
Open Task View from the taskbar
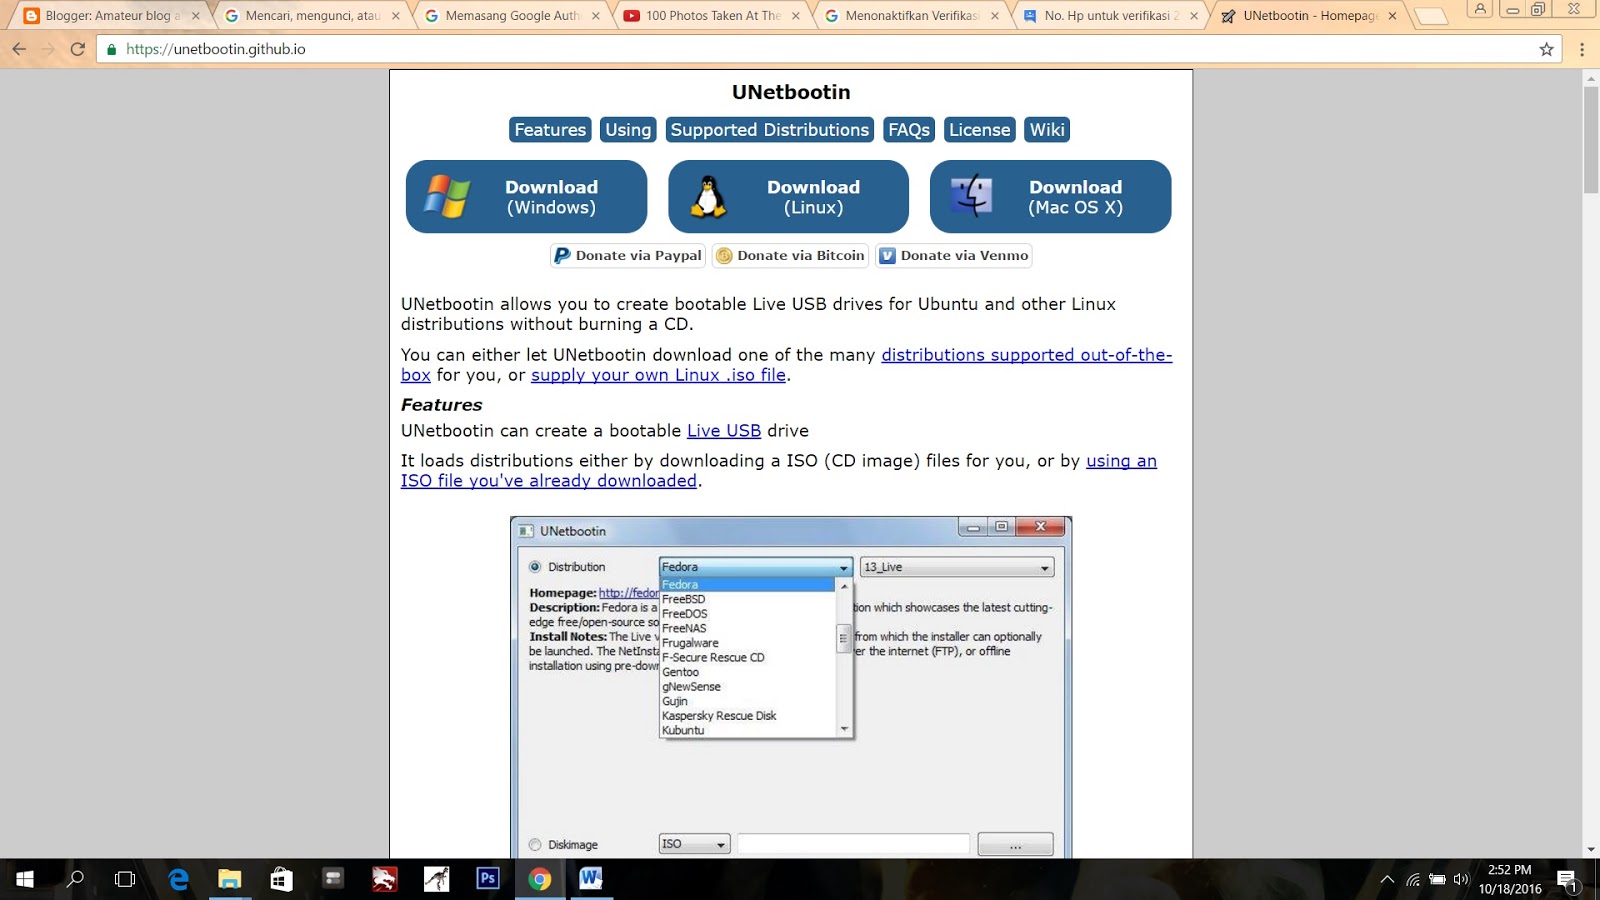125,879
